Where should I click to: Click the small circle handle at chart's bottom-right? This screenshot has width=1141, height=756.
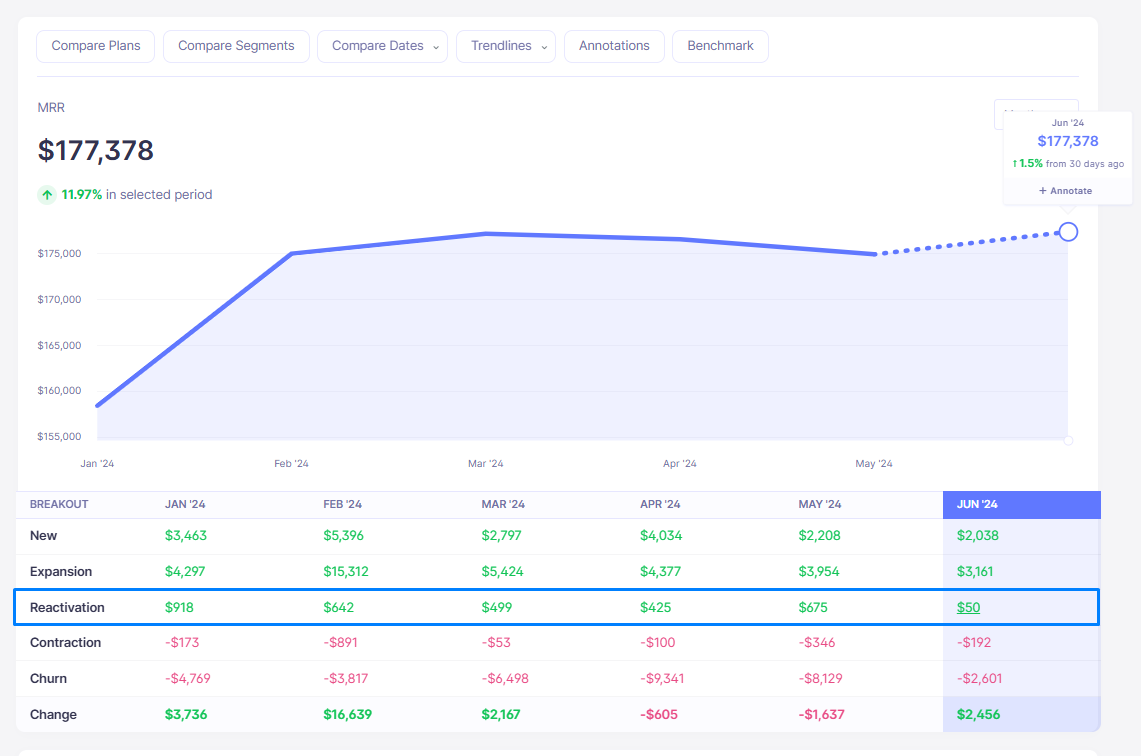pos(1068,440)
